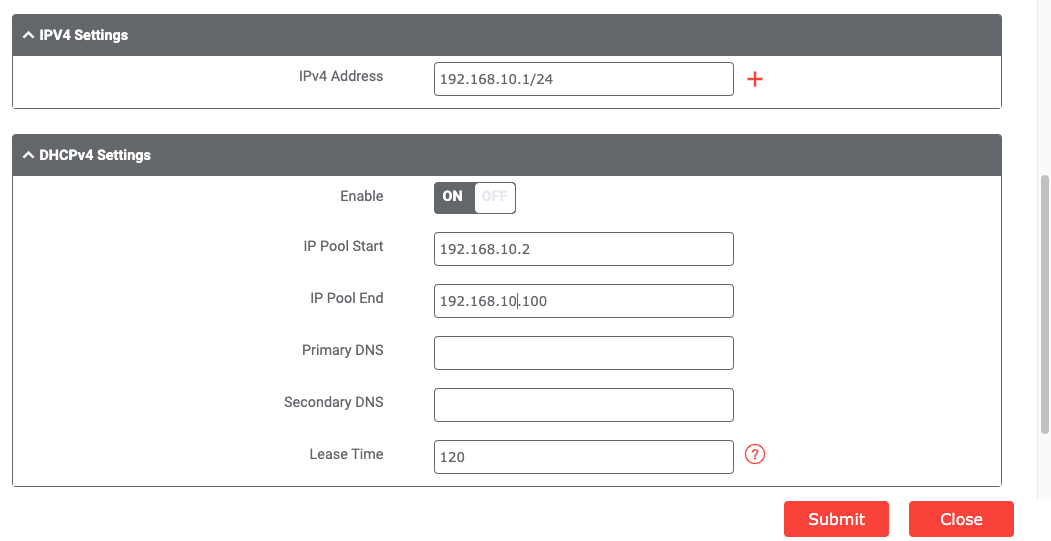
Task: Click the red plus icon to add IPv4 address
Action: click(755, 79)
